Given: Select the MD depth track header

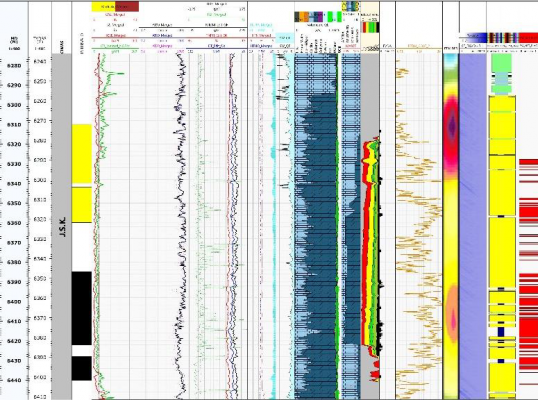Looking at the screenshot, I should coord(14,43).
